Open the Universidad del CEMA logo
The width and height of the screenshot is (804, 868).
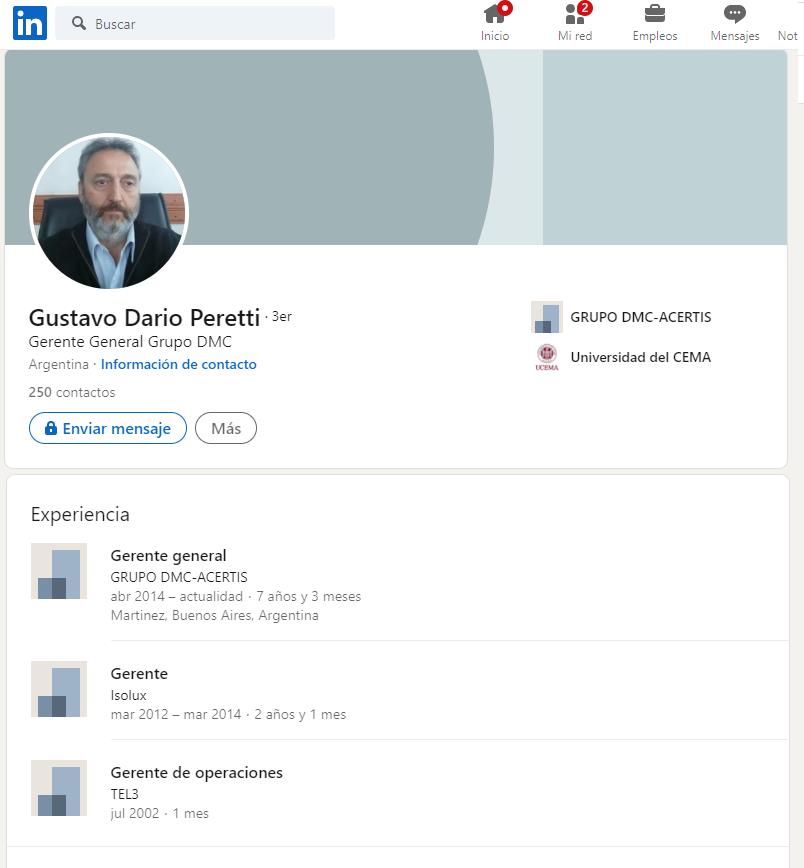[547, 357]
